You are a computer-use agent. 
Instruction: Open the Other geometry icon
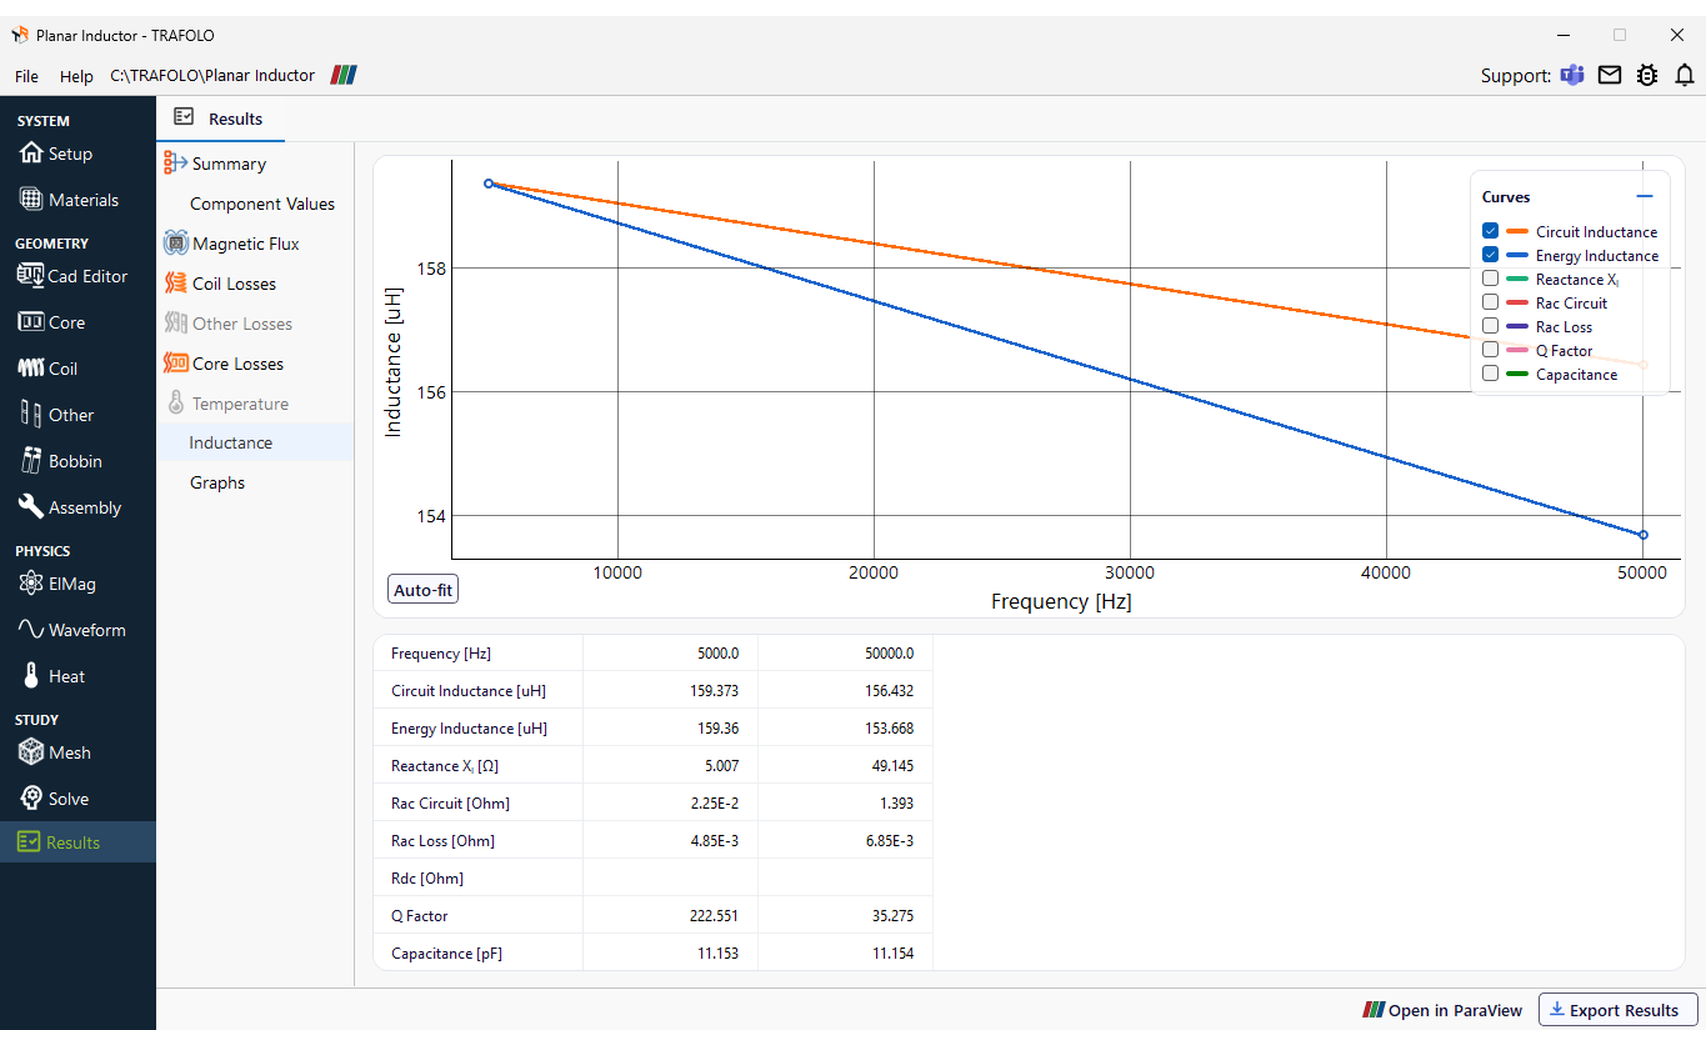click(31, 414)
